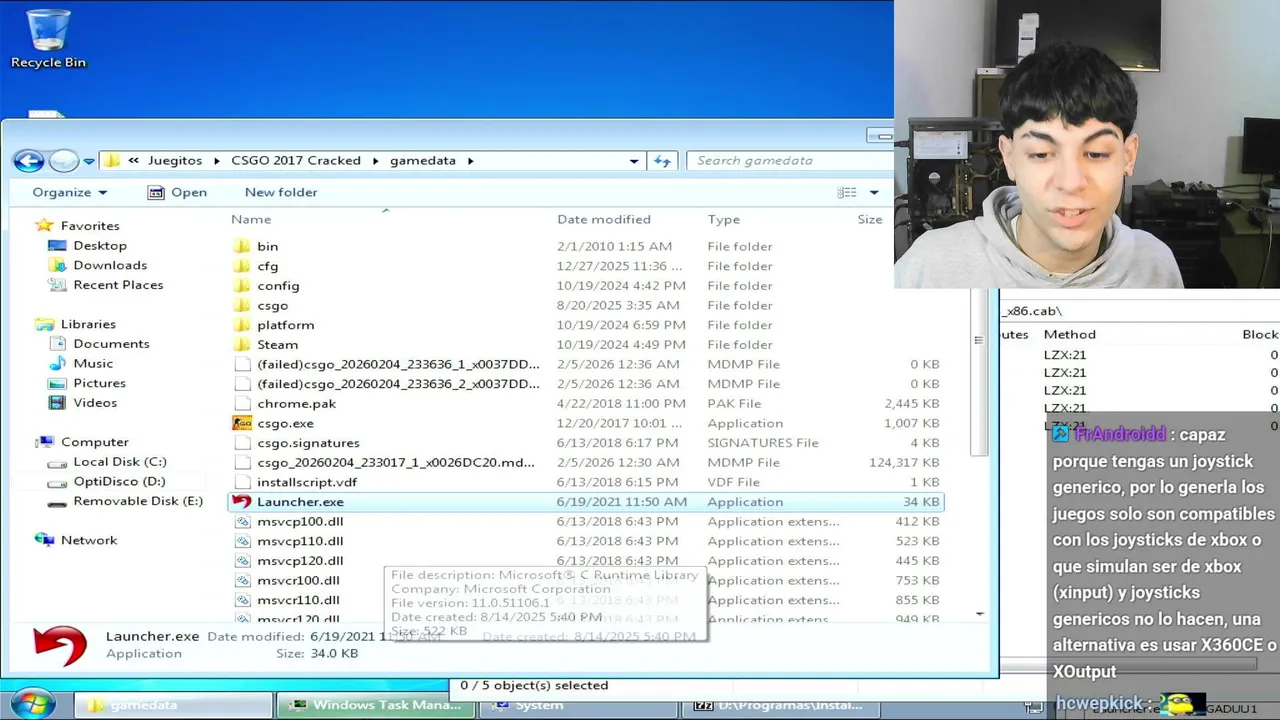Image resolution: width=1280 pixels, height=720 pixels.
Task: Open the Videos library
Action: [x=94, y=403]
